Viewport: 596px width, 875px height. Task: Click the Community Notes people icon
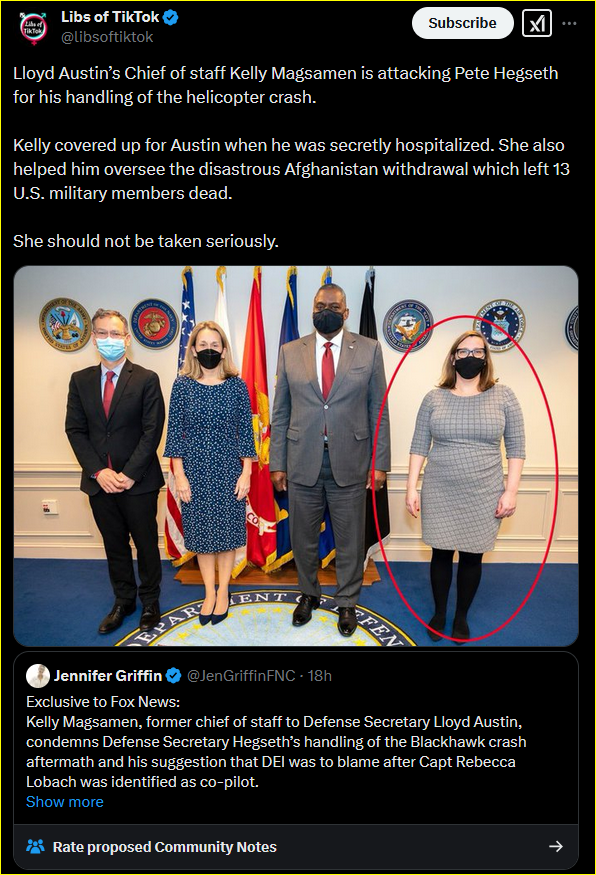coord(35,847)
